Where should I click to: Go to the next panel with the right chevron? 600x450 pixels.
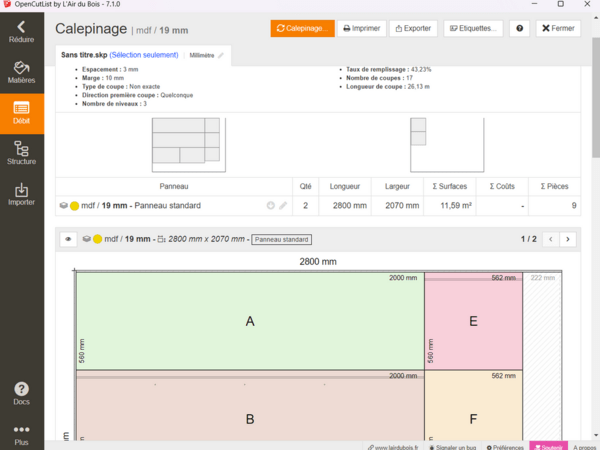(x=567, y=240)
